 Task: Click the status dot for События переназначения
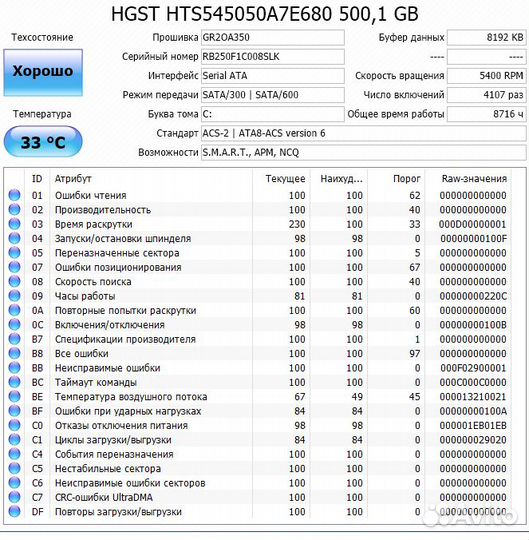[14, 454]
